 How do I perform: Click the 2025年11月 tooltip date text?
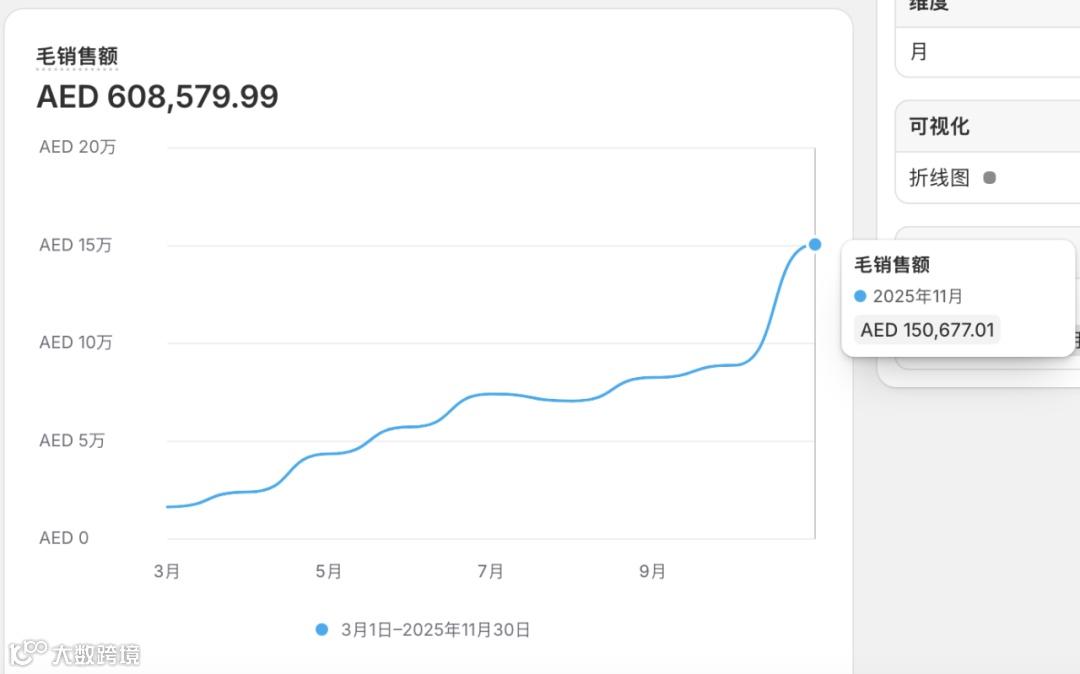917,296
